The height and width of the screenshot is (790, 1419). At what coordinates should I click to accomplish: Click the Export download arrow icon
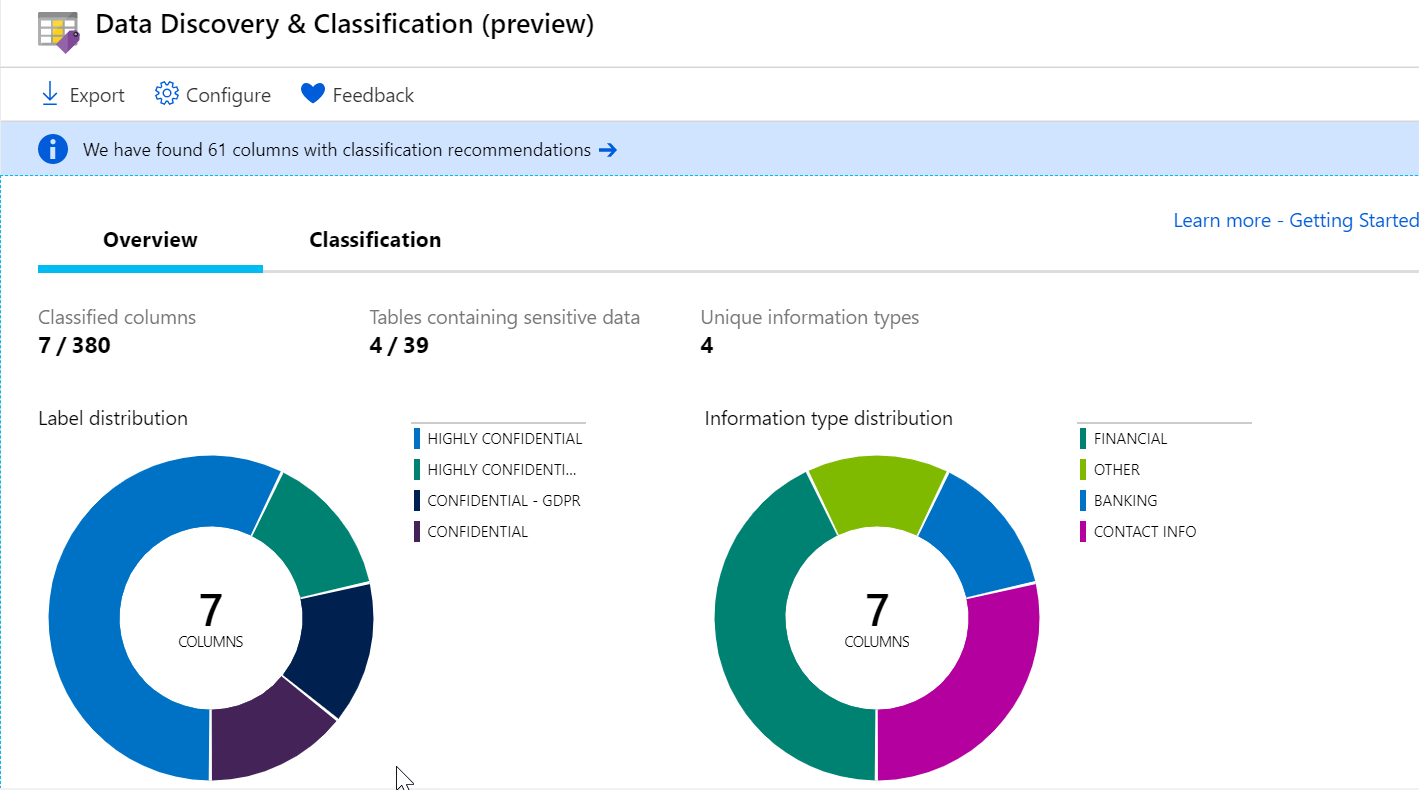(x=49, y=94)
